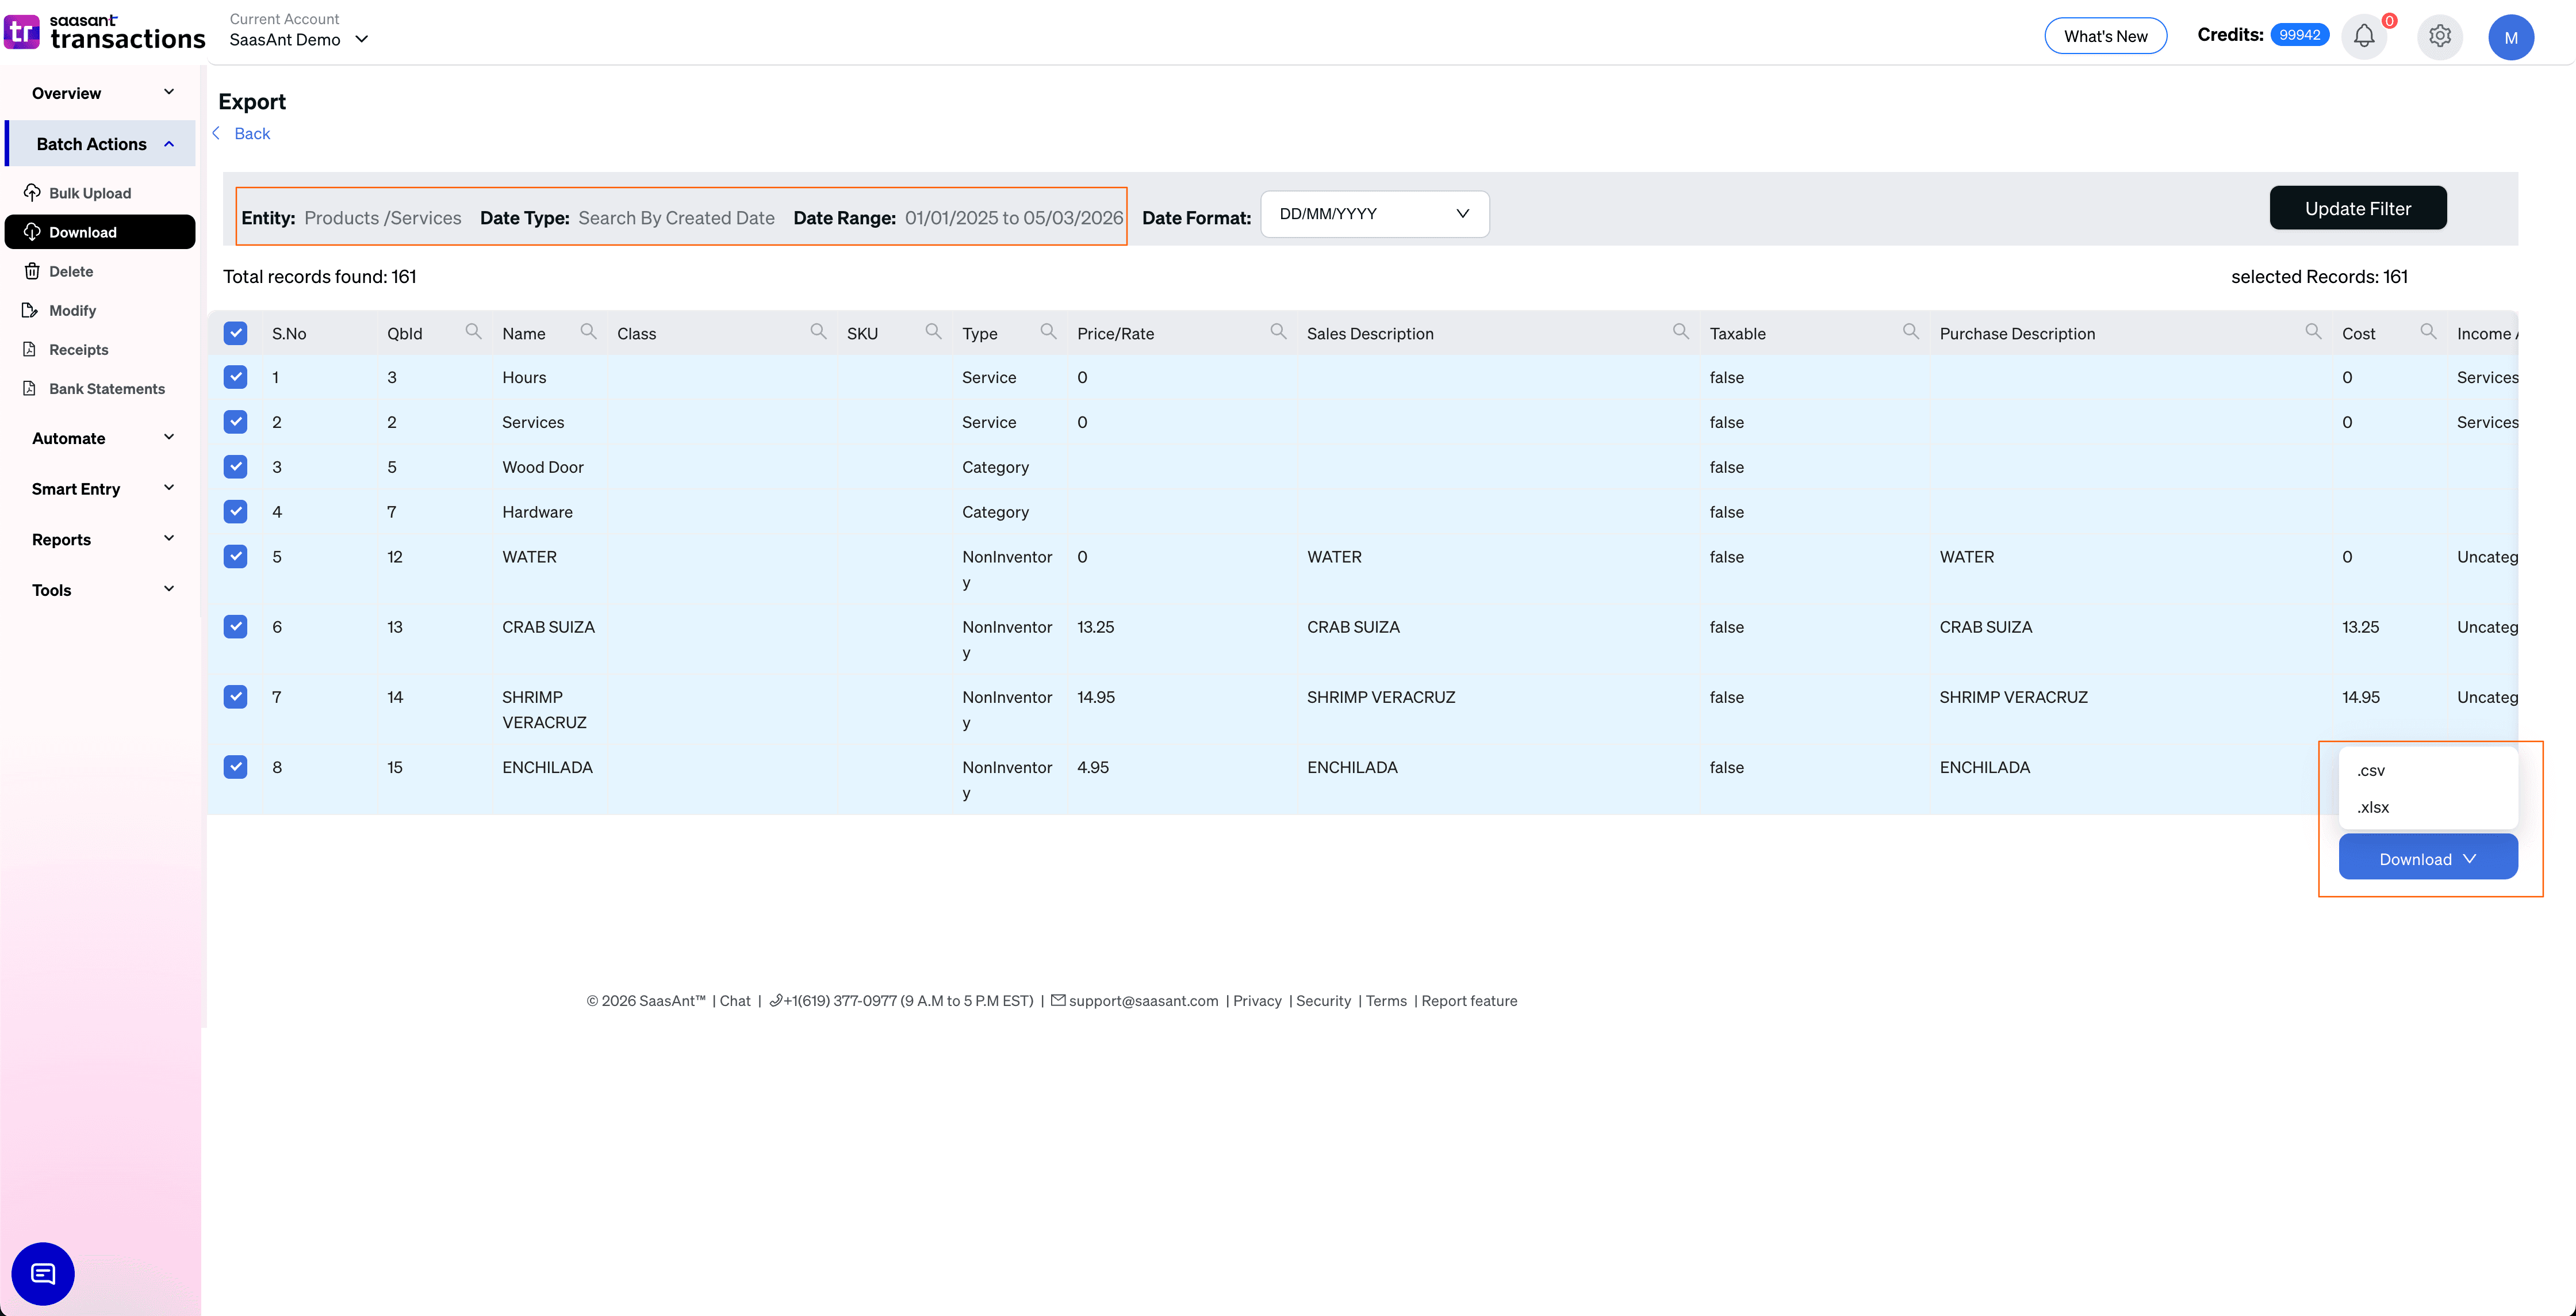
Task: Open the chat support bubble
Action: click(42, 1273)
